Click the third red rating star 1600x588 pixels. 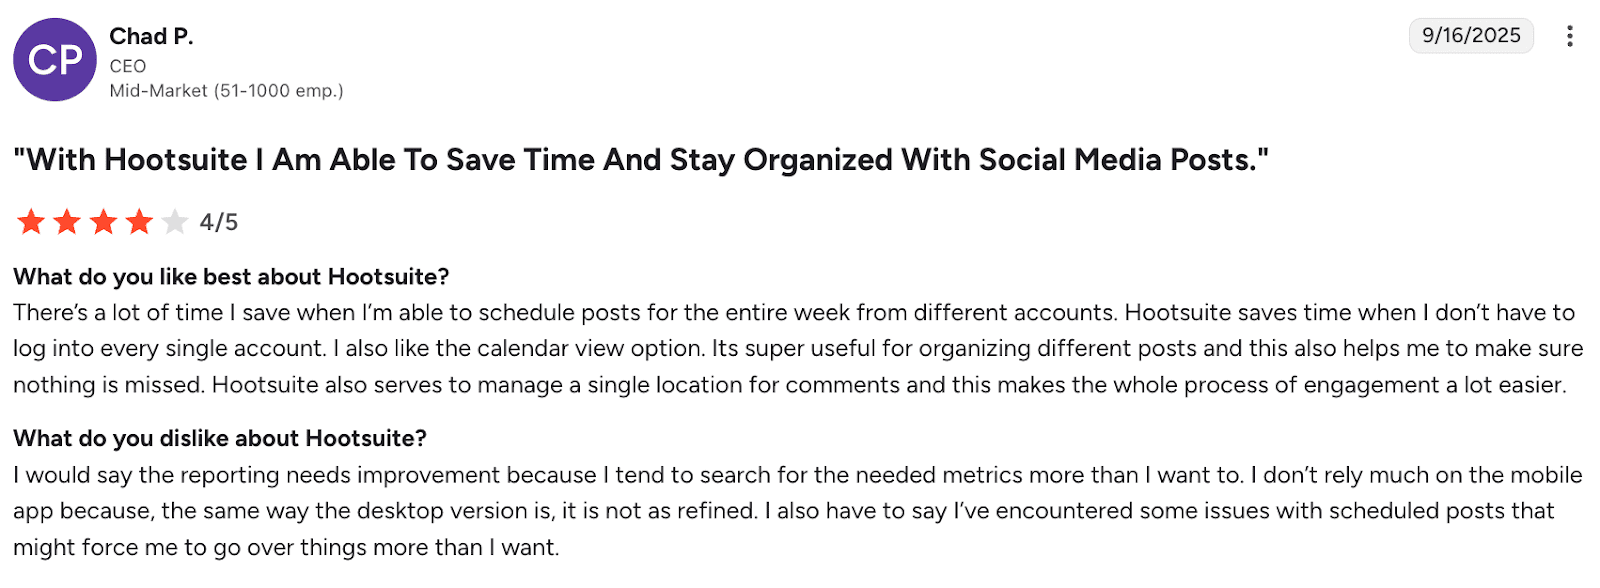[x=103, y=222]
